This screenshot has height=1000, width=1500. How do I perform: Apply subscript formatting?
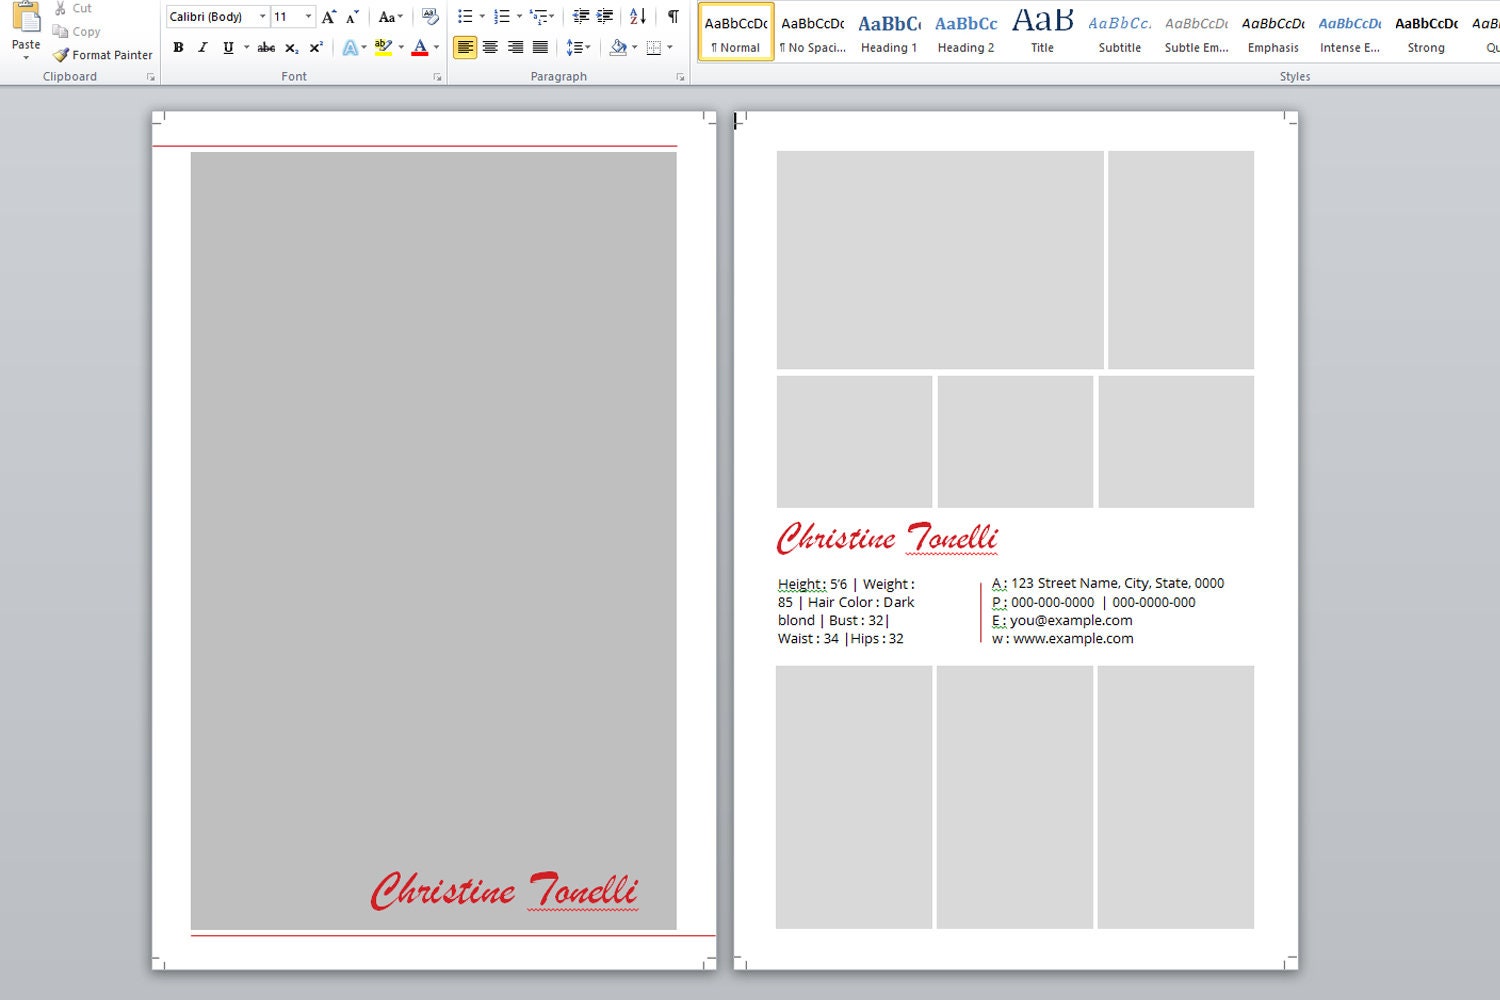tap(291, 47)
